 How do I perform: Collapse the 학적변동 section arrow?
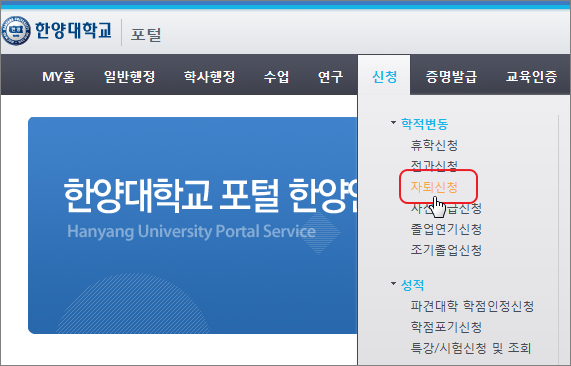pos(393,123)
